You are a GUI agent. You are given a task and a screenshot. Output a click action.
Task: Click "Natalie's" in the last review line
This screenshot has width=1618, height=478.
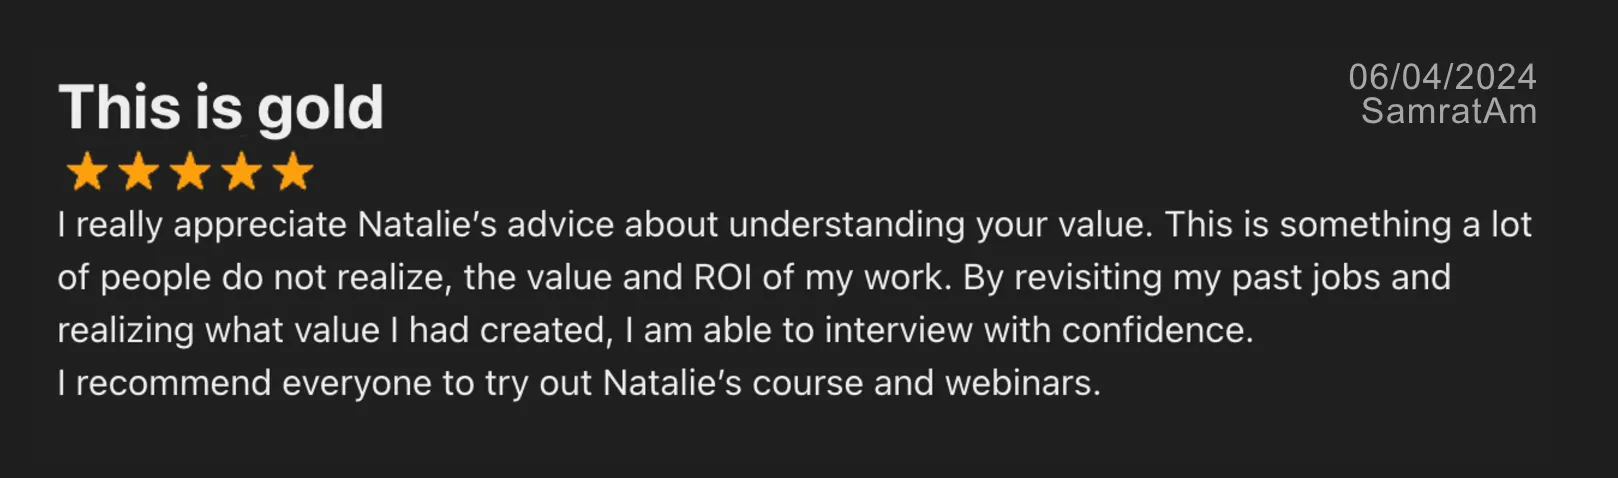pos(672,383)
